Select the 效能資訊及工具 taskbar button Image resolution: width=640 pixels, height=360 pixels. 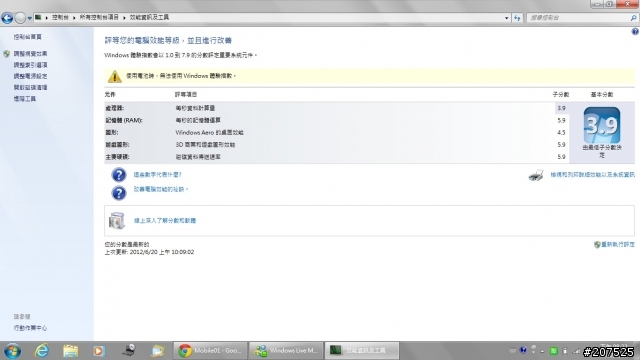point(362,351)
